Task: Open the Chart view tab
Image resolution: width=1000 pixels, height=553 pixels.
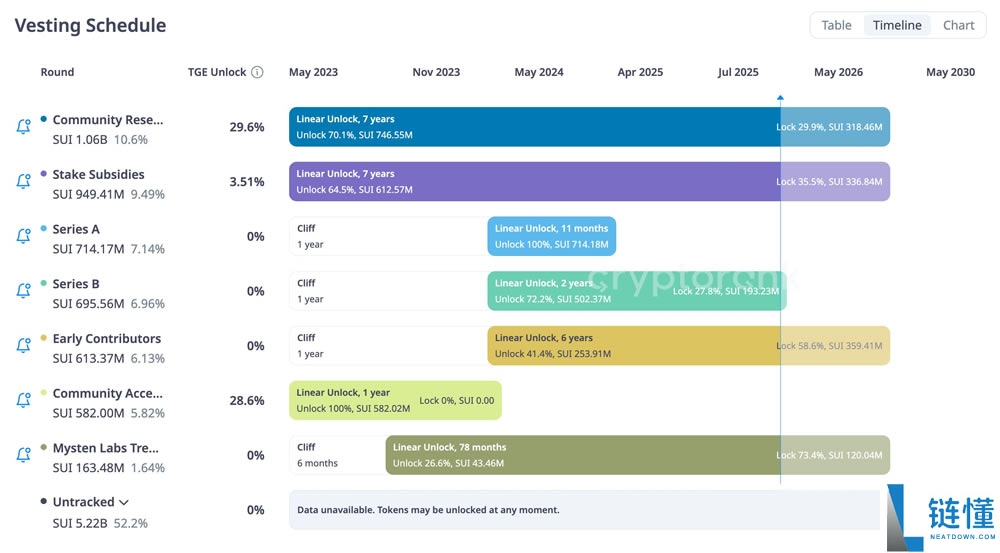Action: pyautogui.click(x=958, y=25)
